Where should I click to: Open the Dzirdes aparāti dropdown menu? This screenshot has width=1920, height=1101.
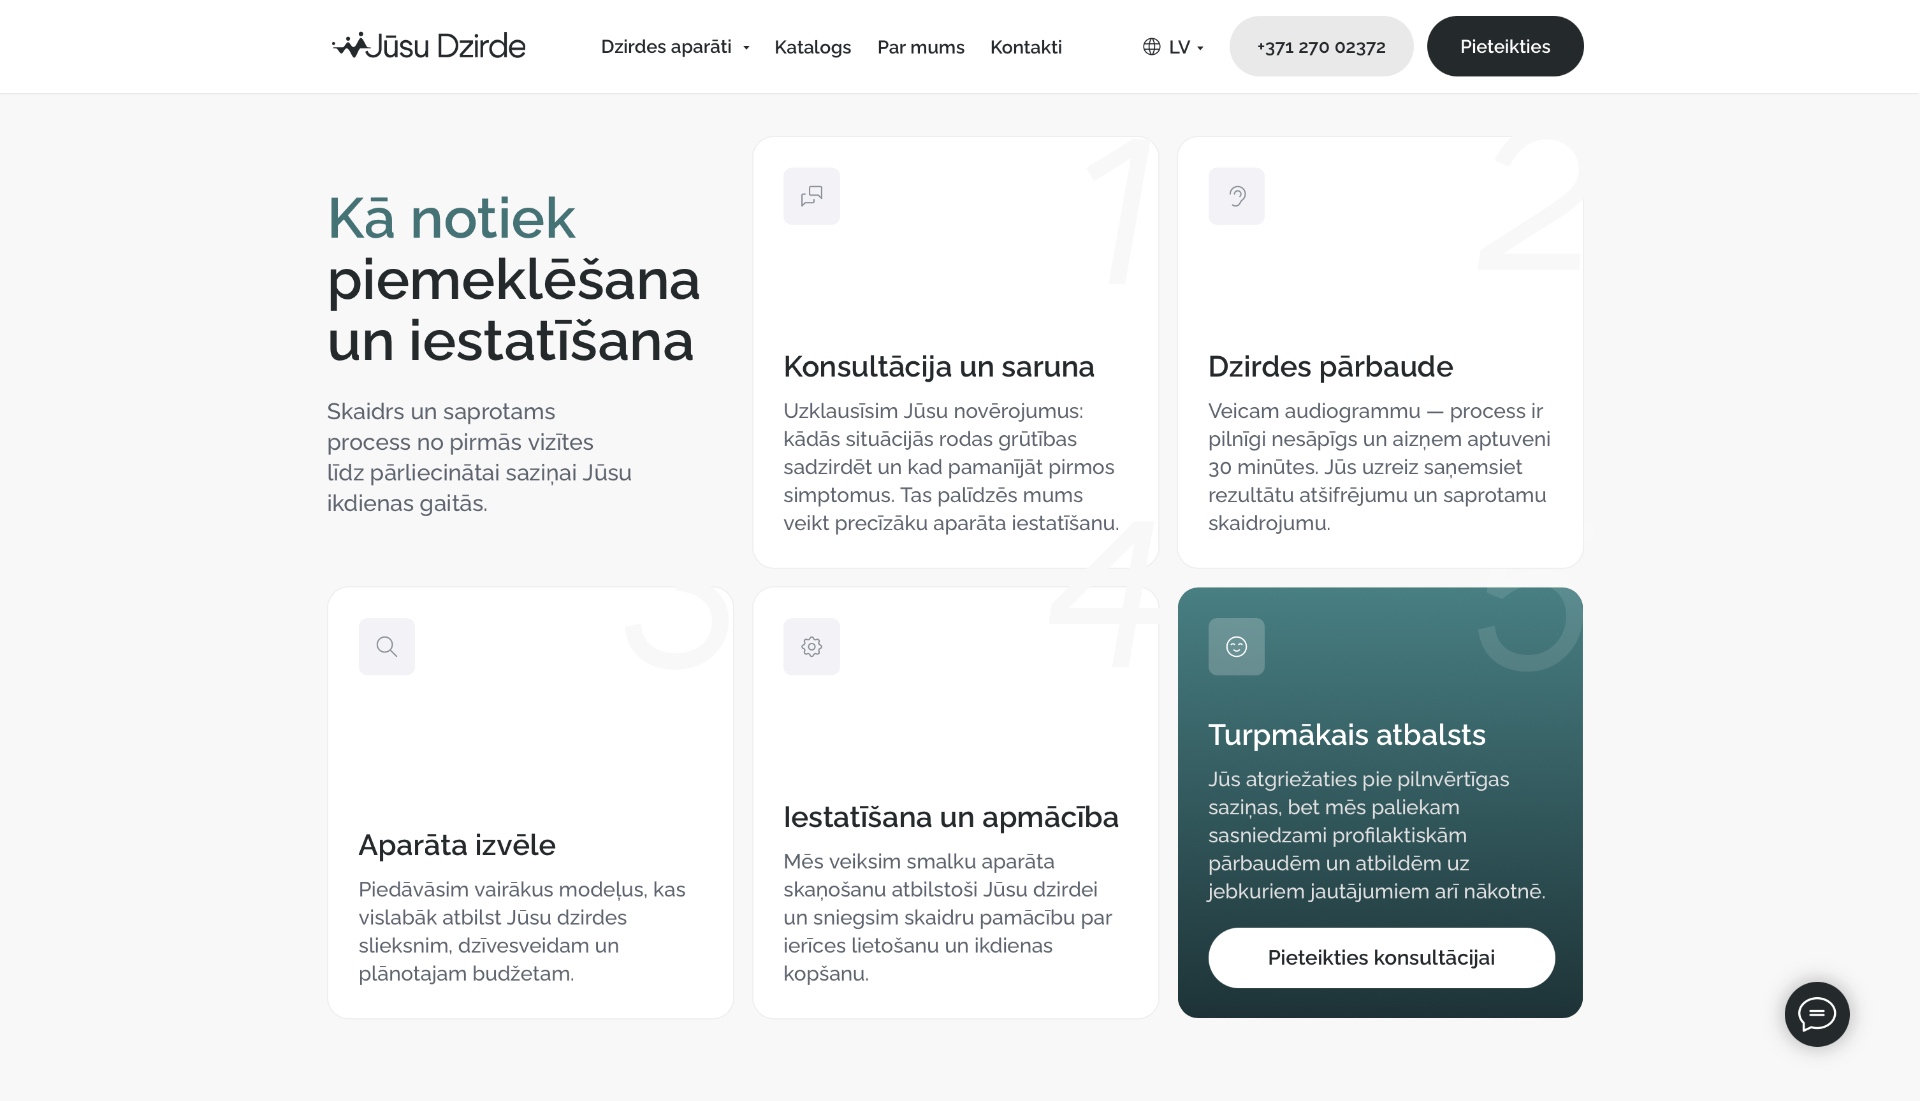675,47
